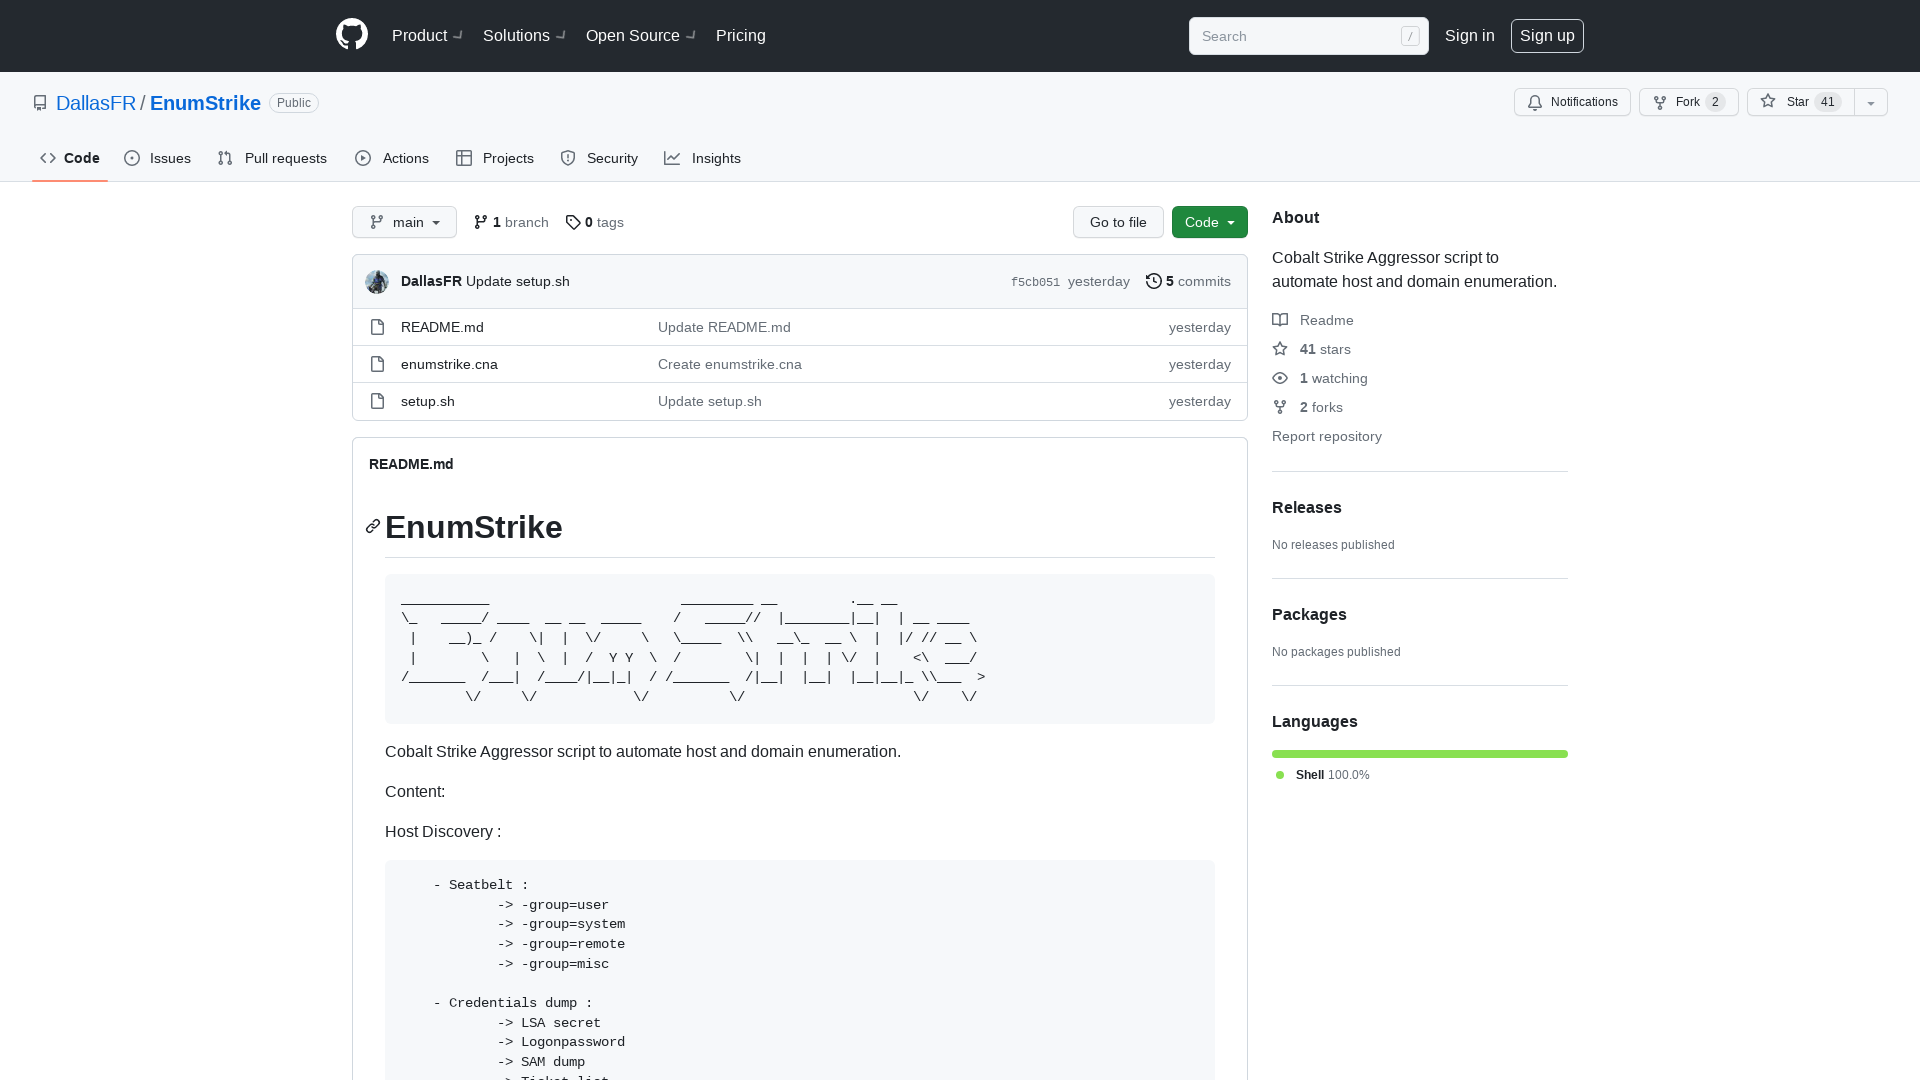This screenshot has height=1080, width=1920.
Task: Click the Code tab icon
Action: (47, 157)
